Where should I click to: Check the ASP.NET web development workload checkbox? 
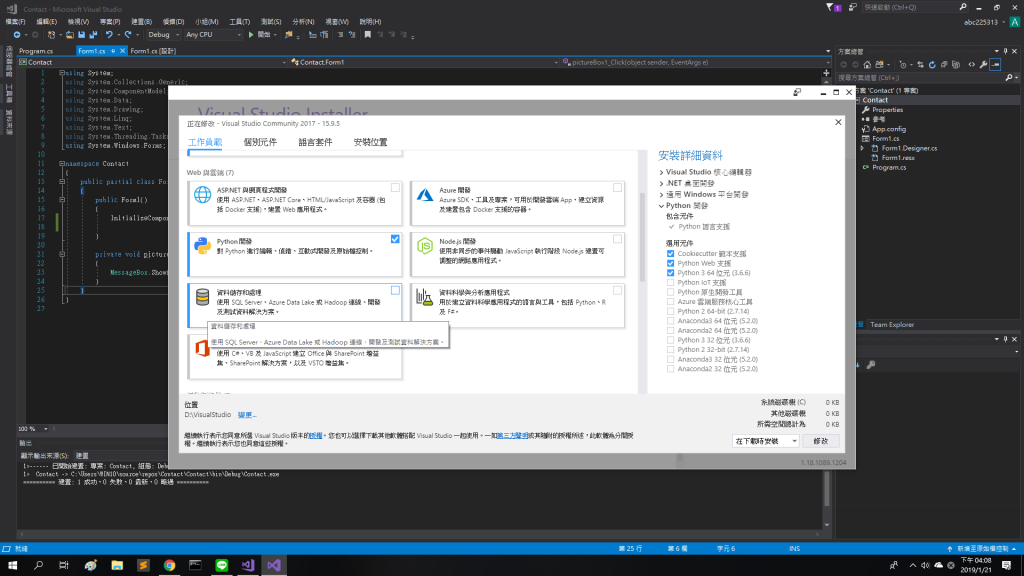point(395,188)
